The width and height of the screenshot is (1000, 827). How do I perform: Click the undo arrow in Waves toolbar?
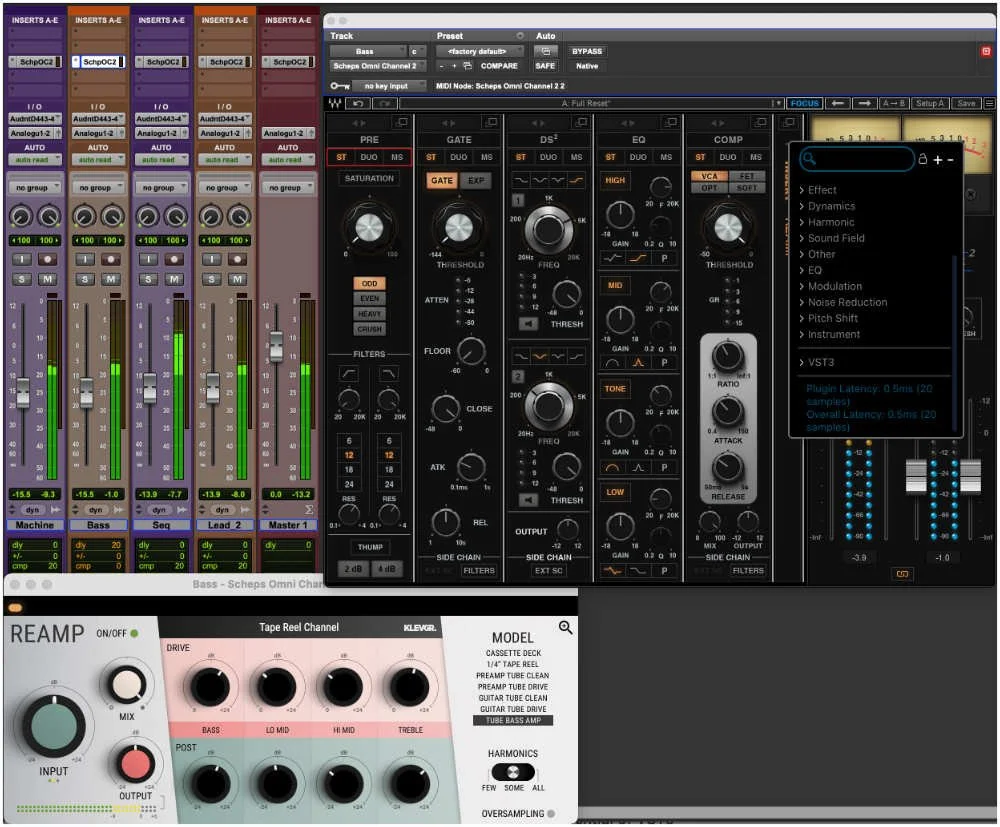pyautogui.click(x=358, y=103)
